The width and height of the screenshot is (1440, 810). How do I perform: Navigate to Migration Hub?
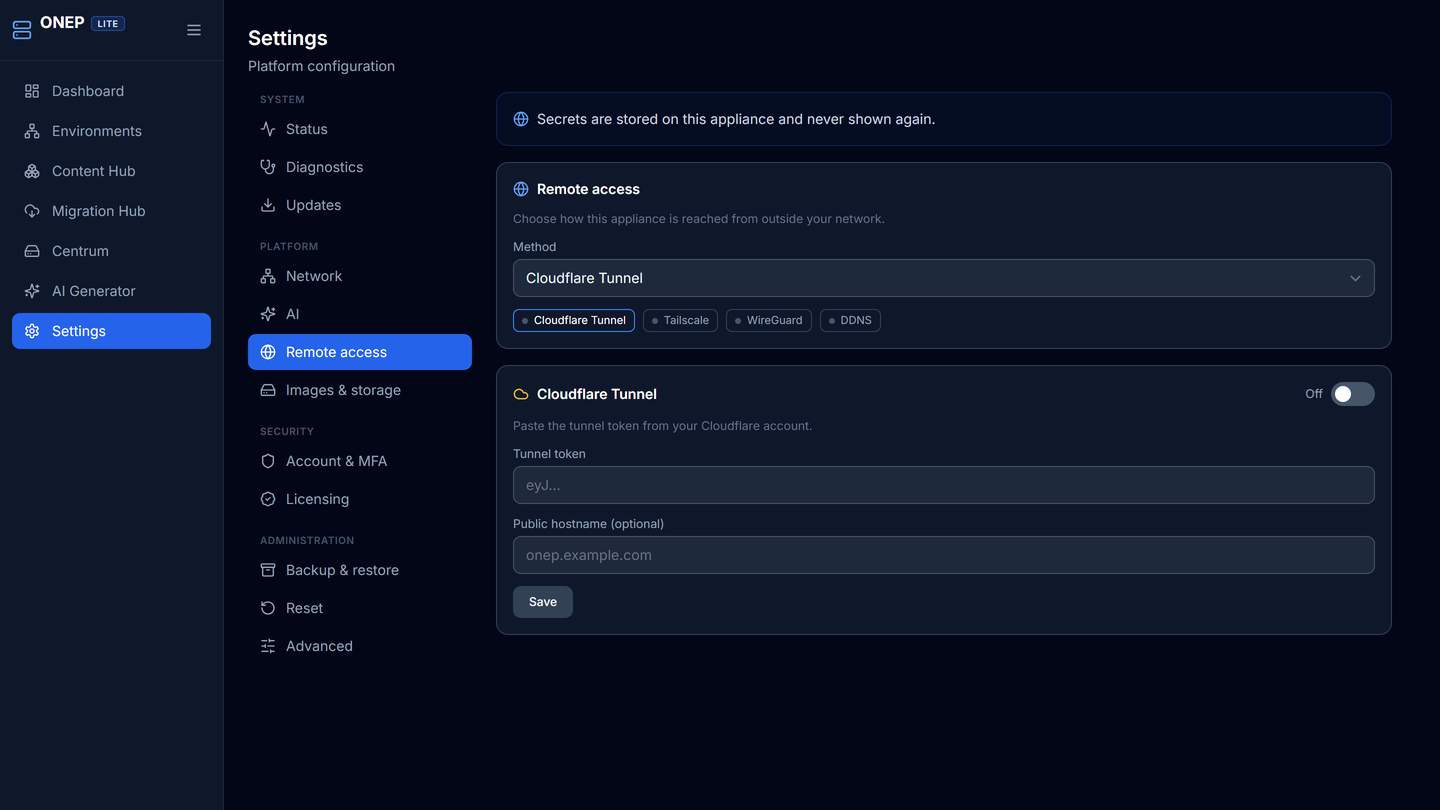point(111,211)
